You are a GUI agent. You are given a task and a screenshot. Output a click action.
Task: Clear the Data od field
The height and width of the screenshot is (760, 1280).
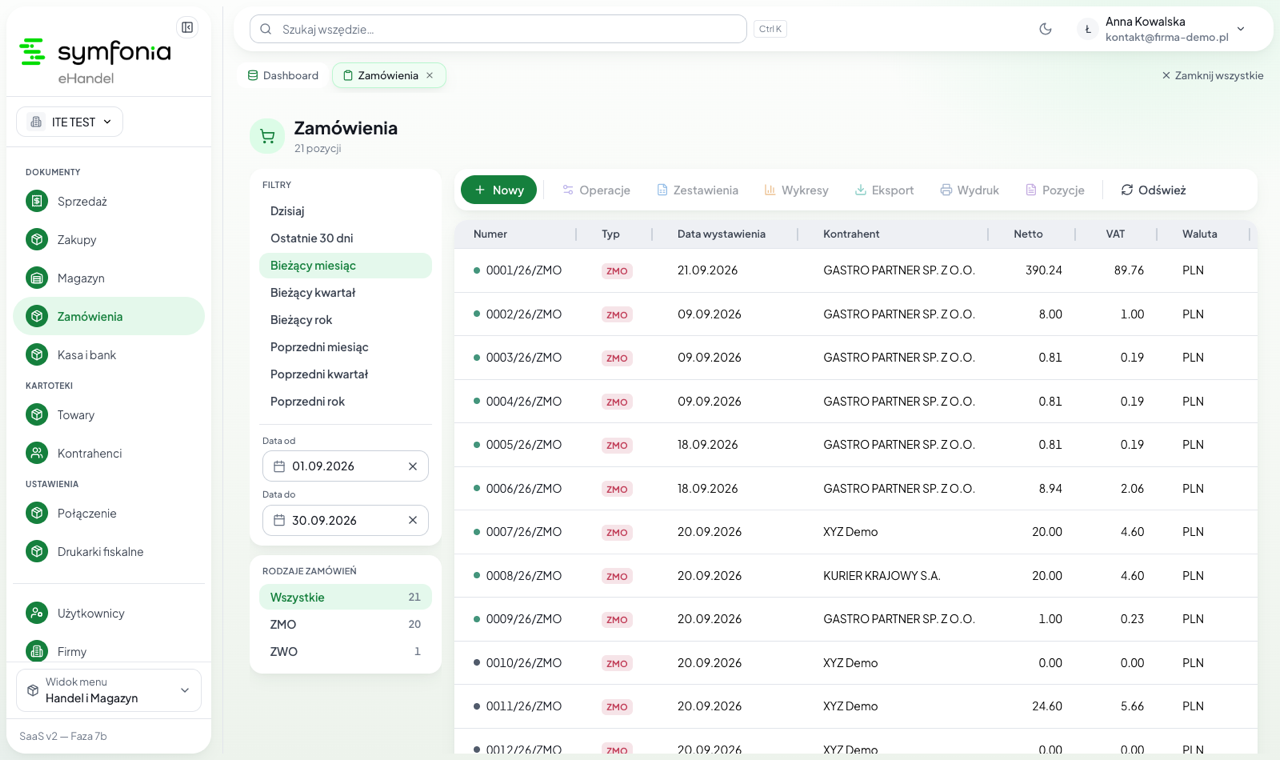click(413, 466)
